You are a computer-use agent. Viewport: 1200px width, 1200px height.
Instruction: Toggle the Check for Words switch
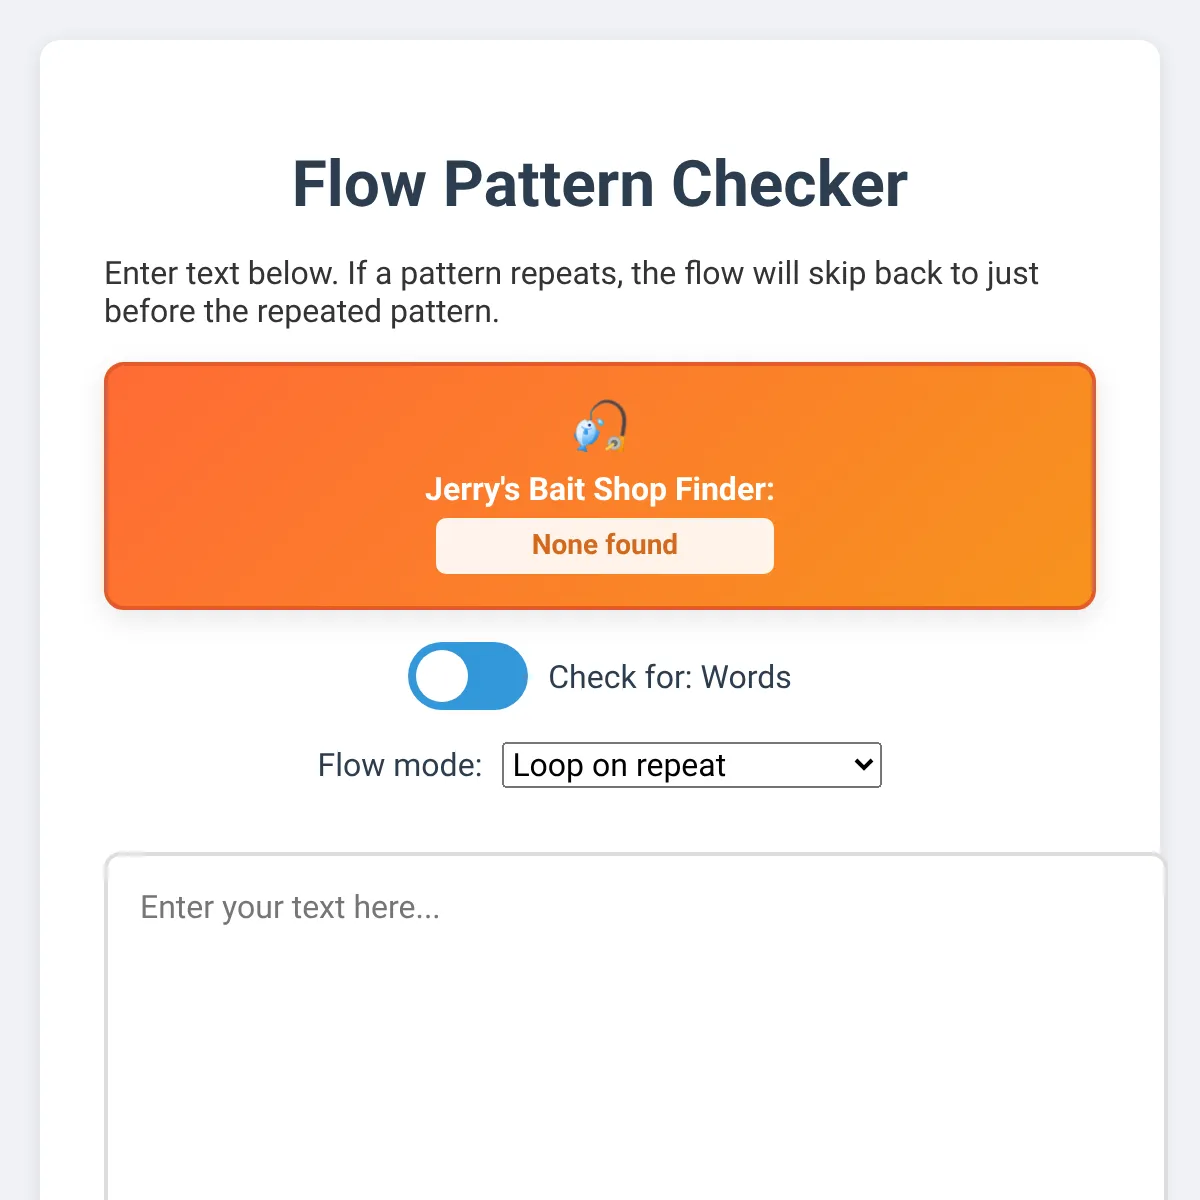468,676
